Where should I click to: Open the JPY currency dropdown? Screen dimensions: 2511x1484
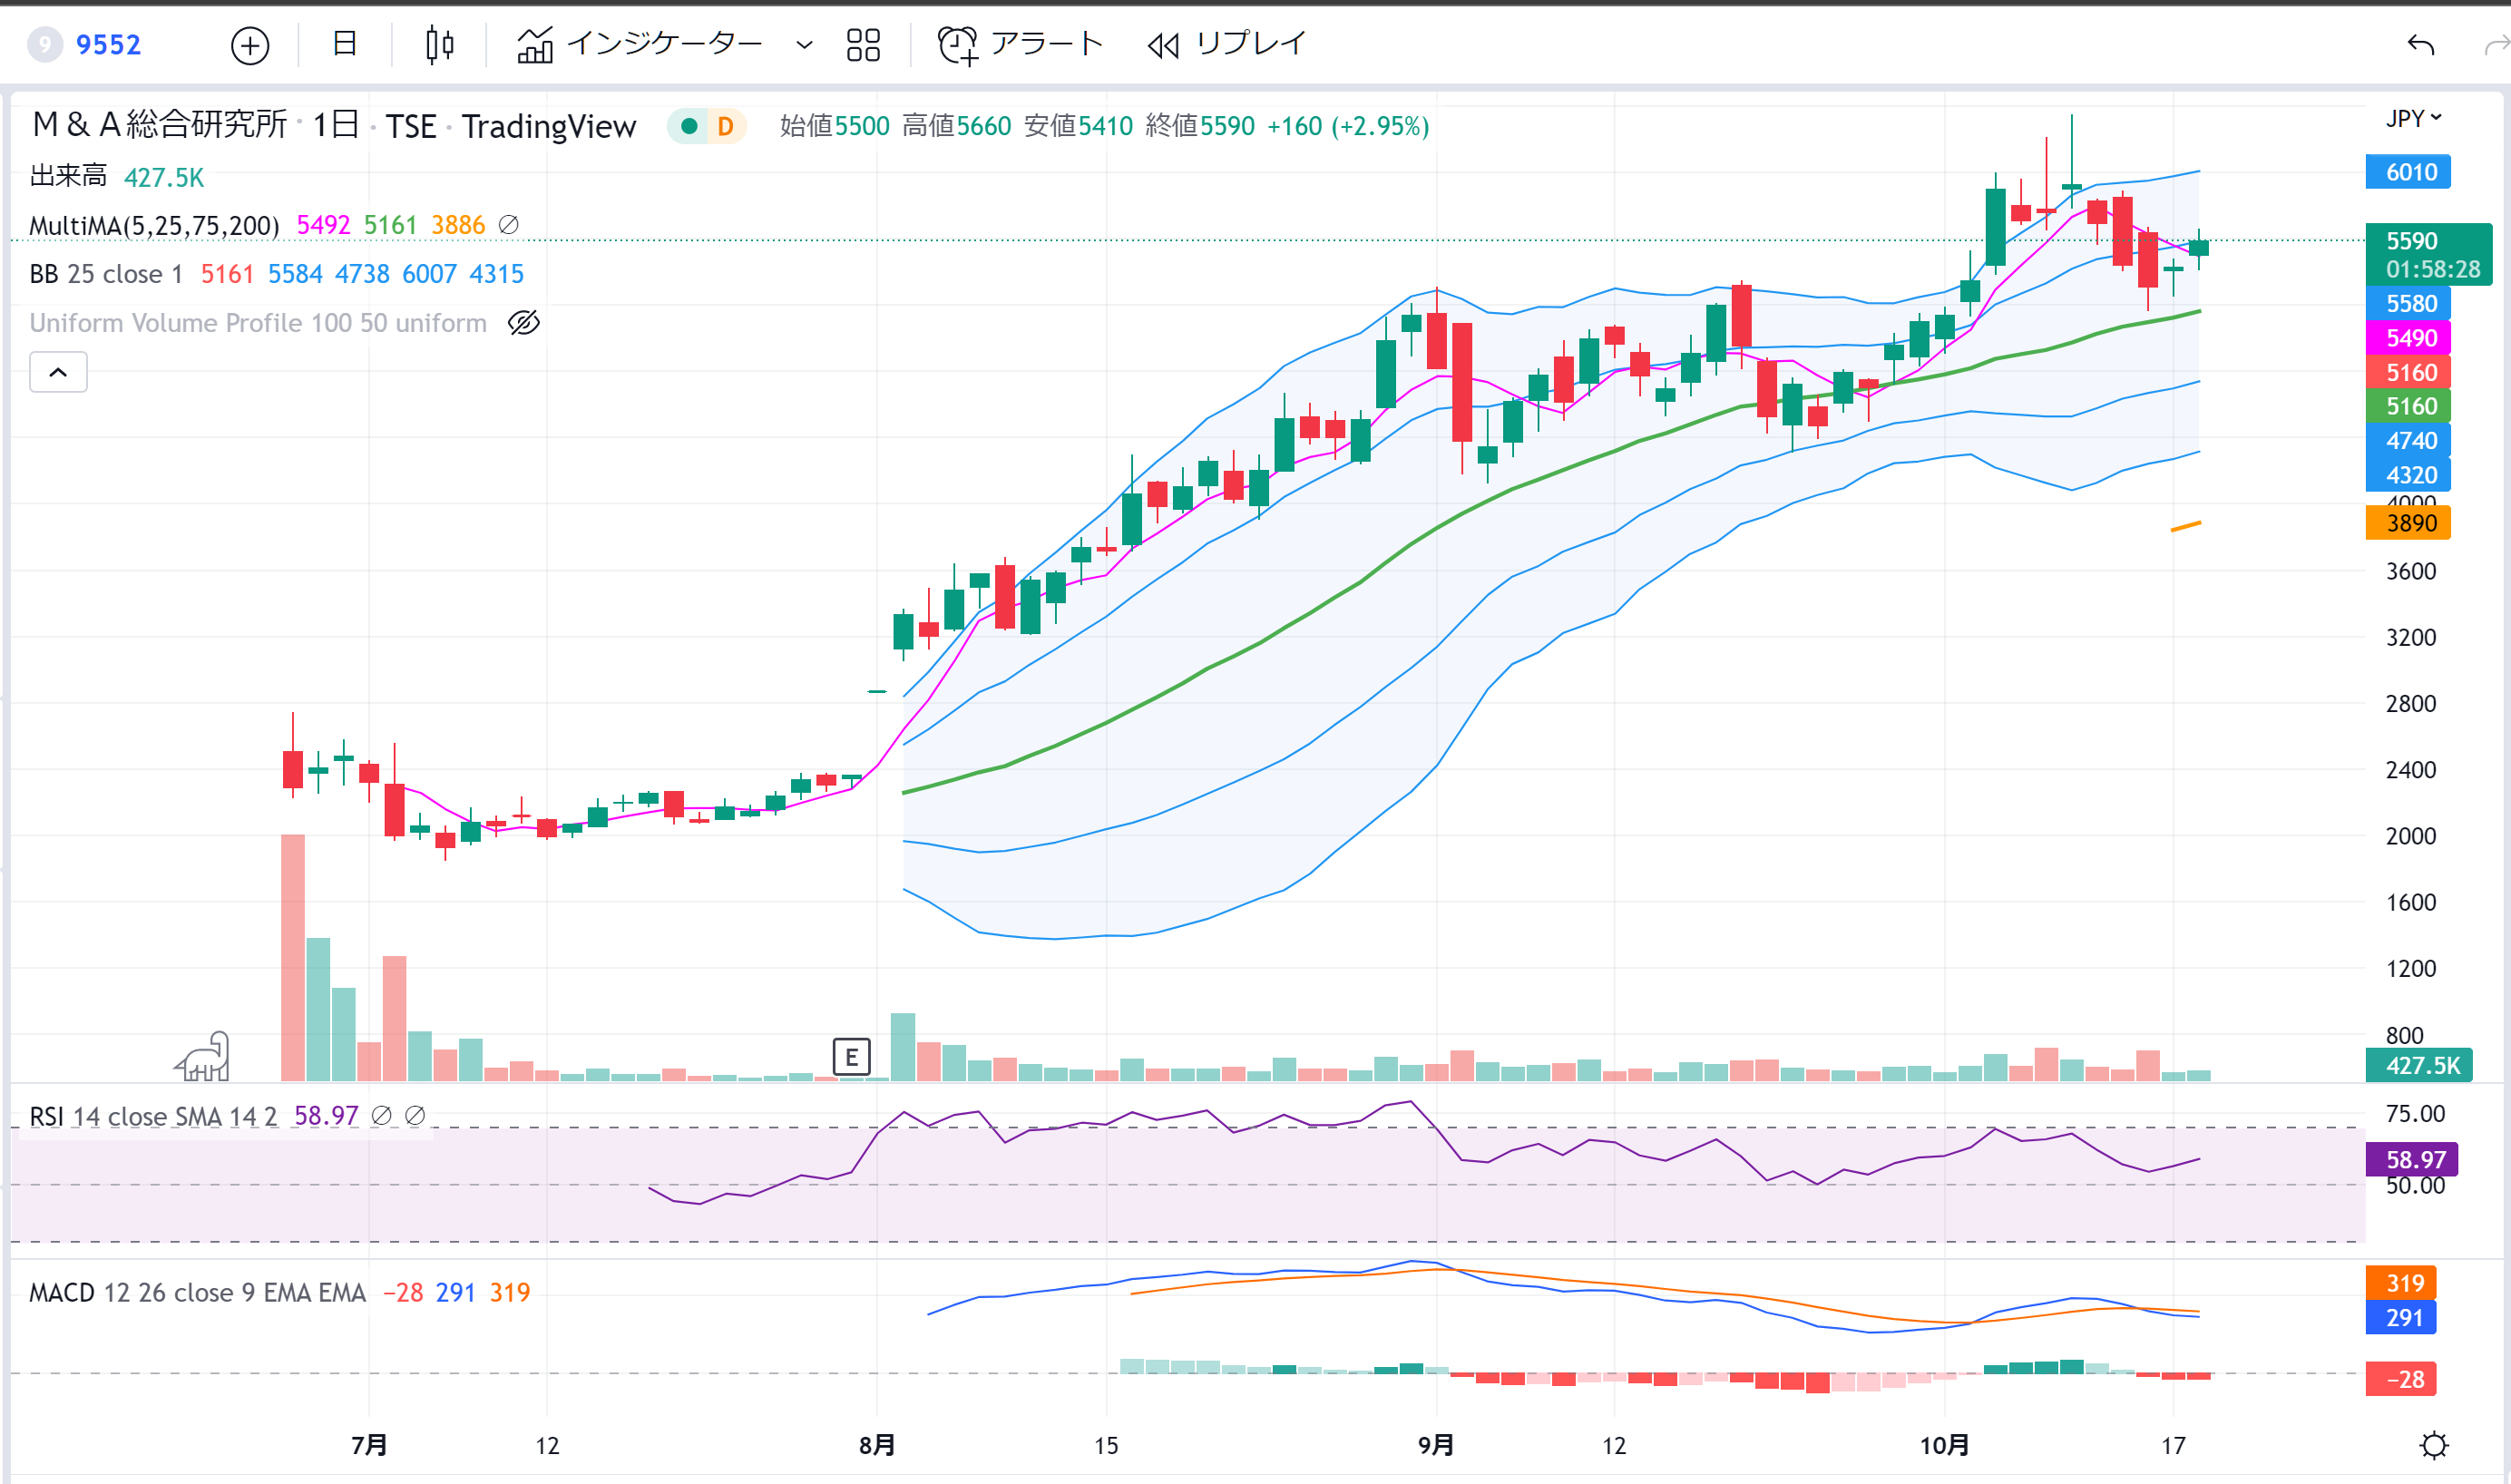[x=2414, y=118]
